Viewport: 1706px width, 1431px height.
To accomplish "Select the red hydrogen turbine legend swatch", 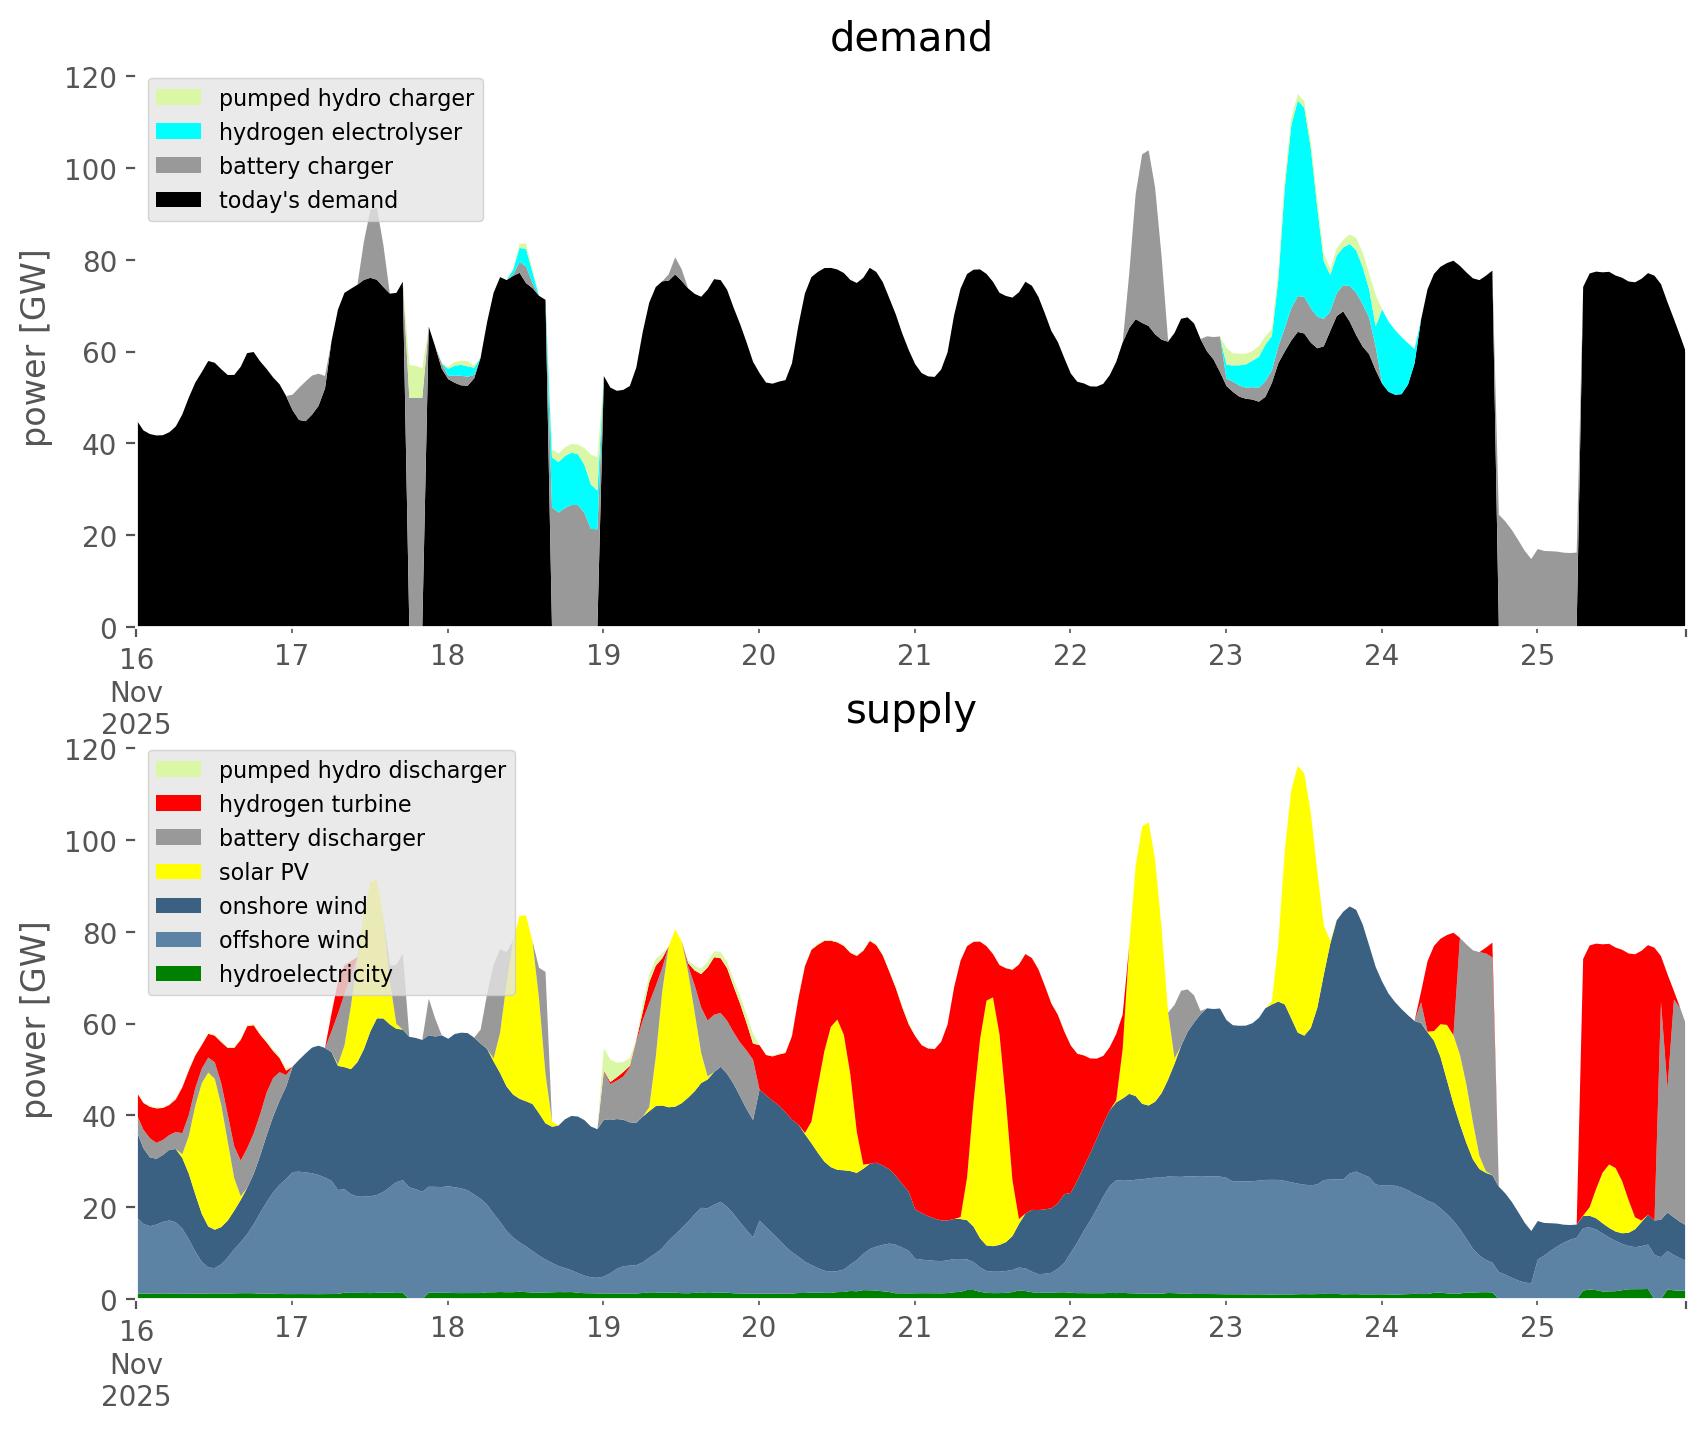I will coord(179,804).
